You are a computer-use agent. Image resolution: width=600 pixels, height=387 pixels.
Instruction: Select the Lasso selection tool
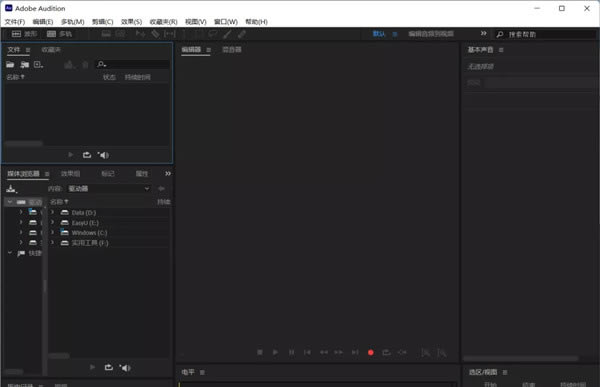213,34
